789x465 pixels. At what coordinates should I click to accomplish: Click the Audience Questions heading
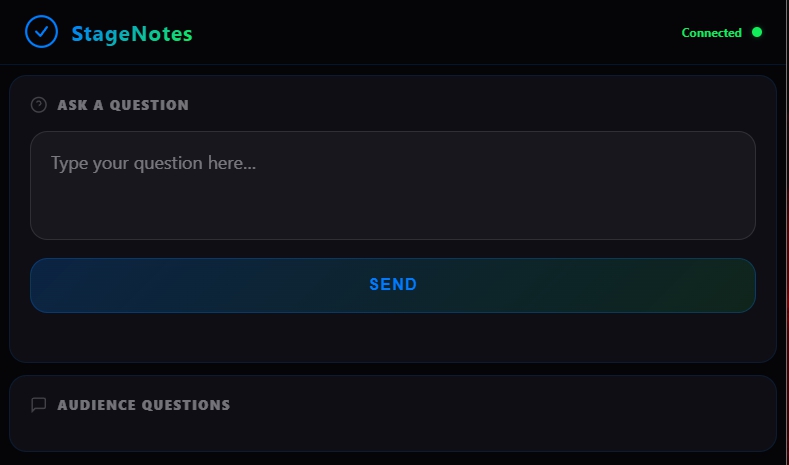144,405
